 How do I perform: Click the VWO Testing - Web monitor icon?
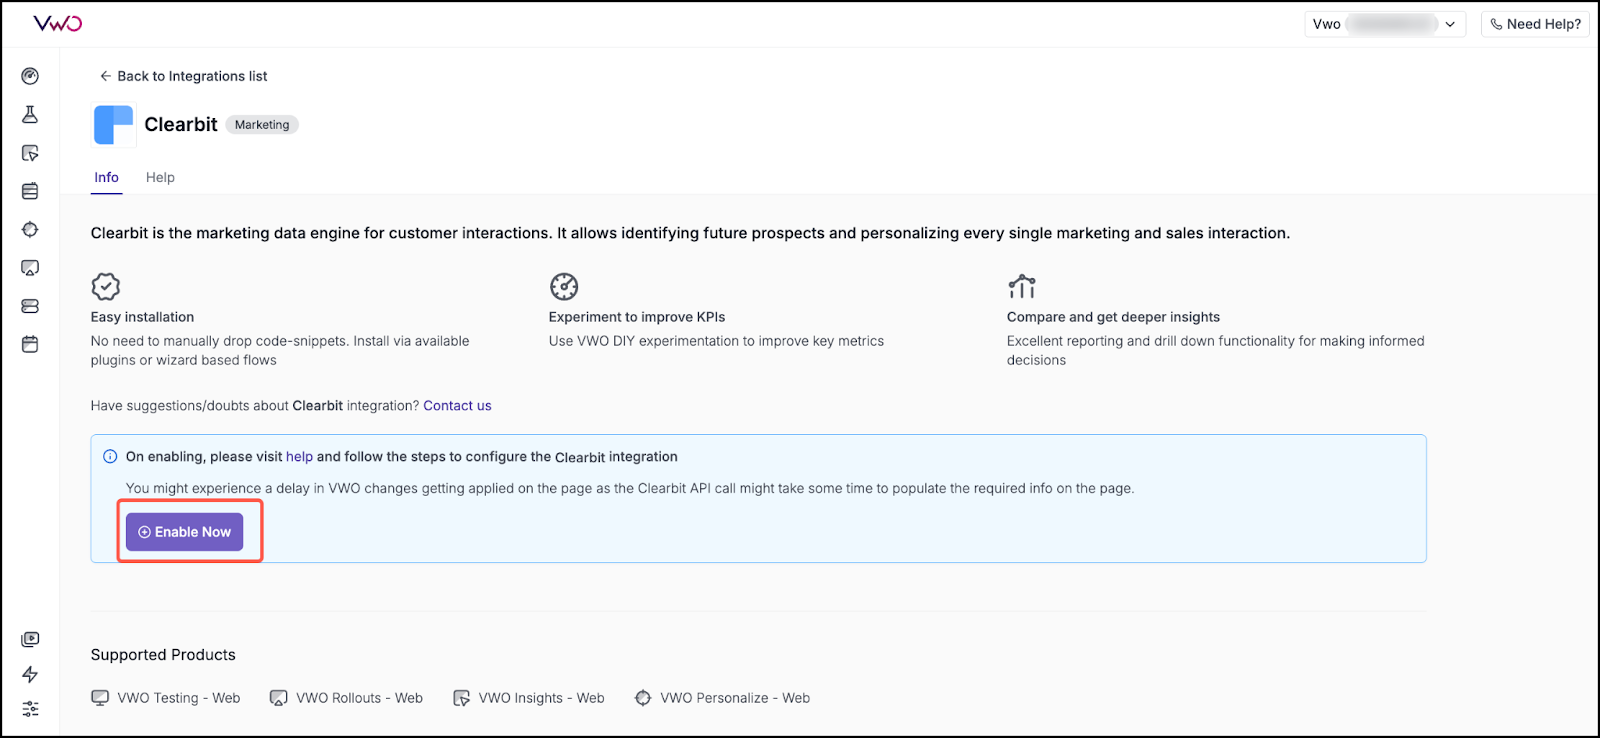[x=100, y=698]
